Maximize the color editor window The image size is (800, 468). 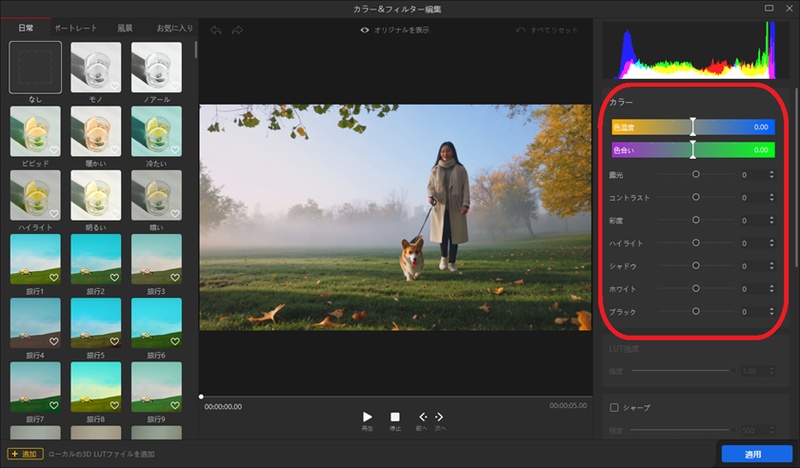(x=769, y=8)
